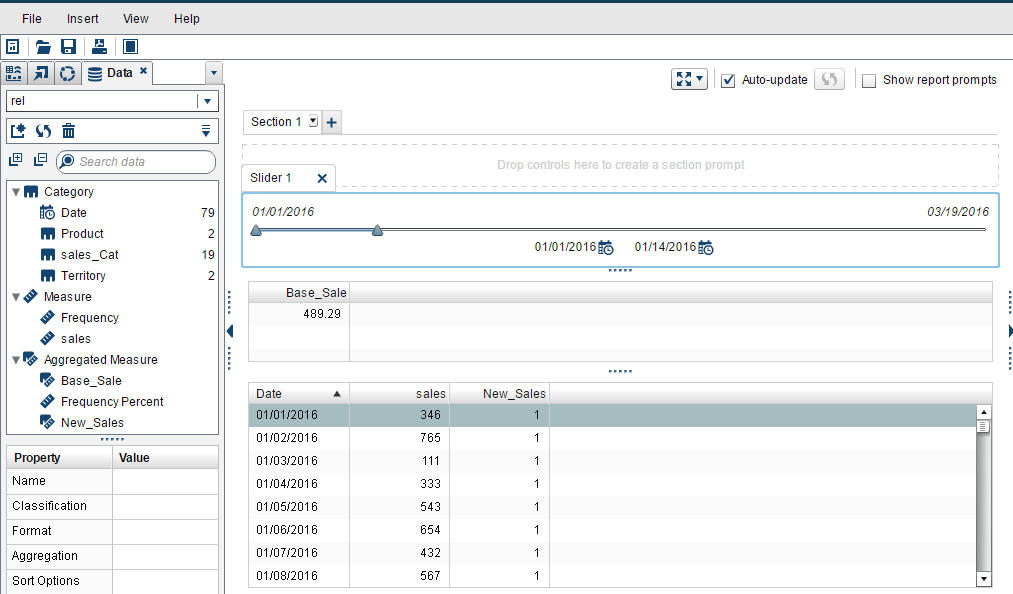The width and height of the screenshot is (1013, 594).
Task: Click the full-screen view toolbar icon
Action: tap(131, 47)
